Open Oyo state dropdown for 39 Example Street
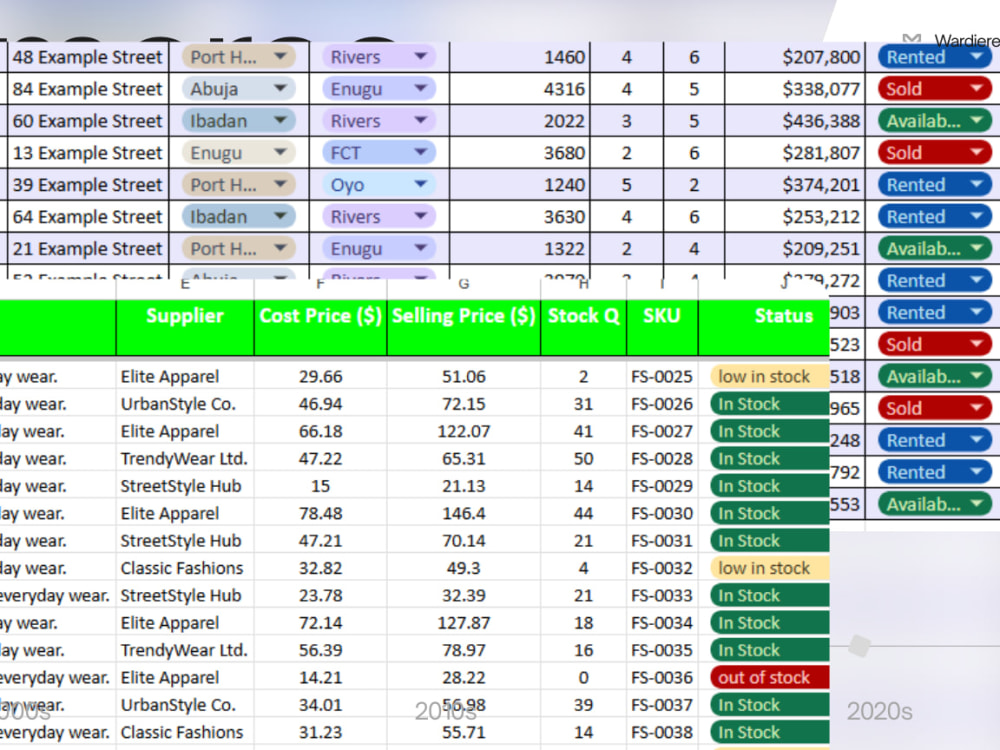 [379, 184]
